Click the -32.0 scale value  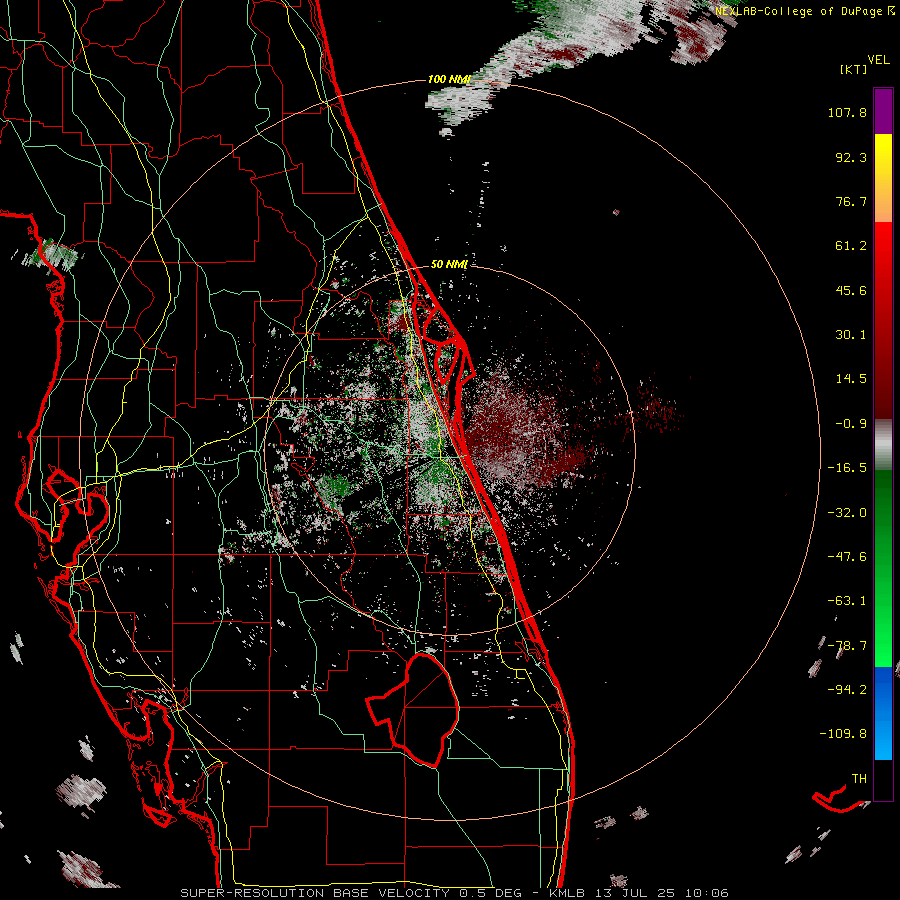click(847, 513)
